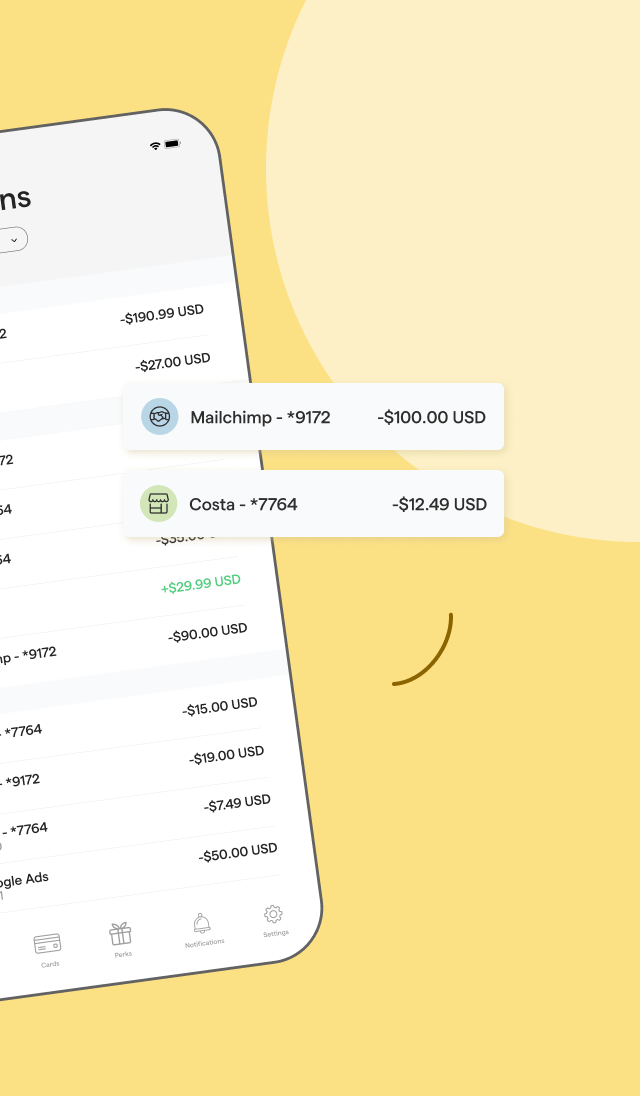Select the -$15.00 USD transaction
640x1096 pixels.
click(220, 706)
